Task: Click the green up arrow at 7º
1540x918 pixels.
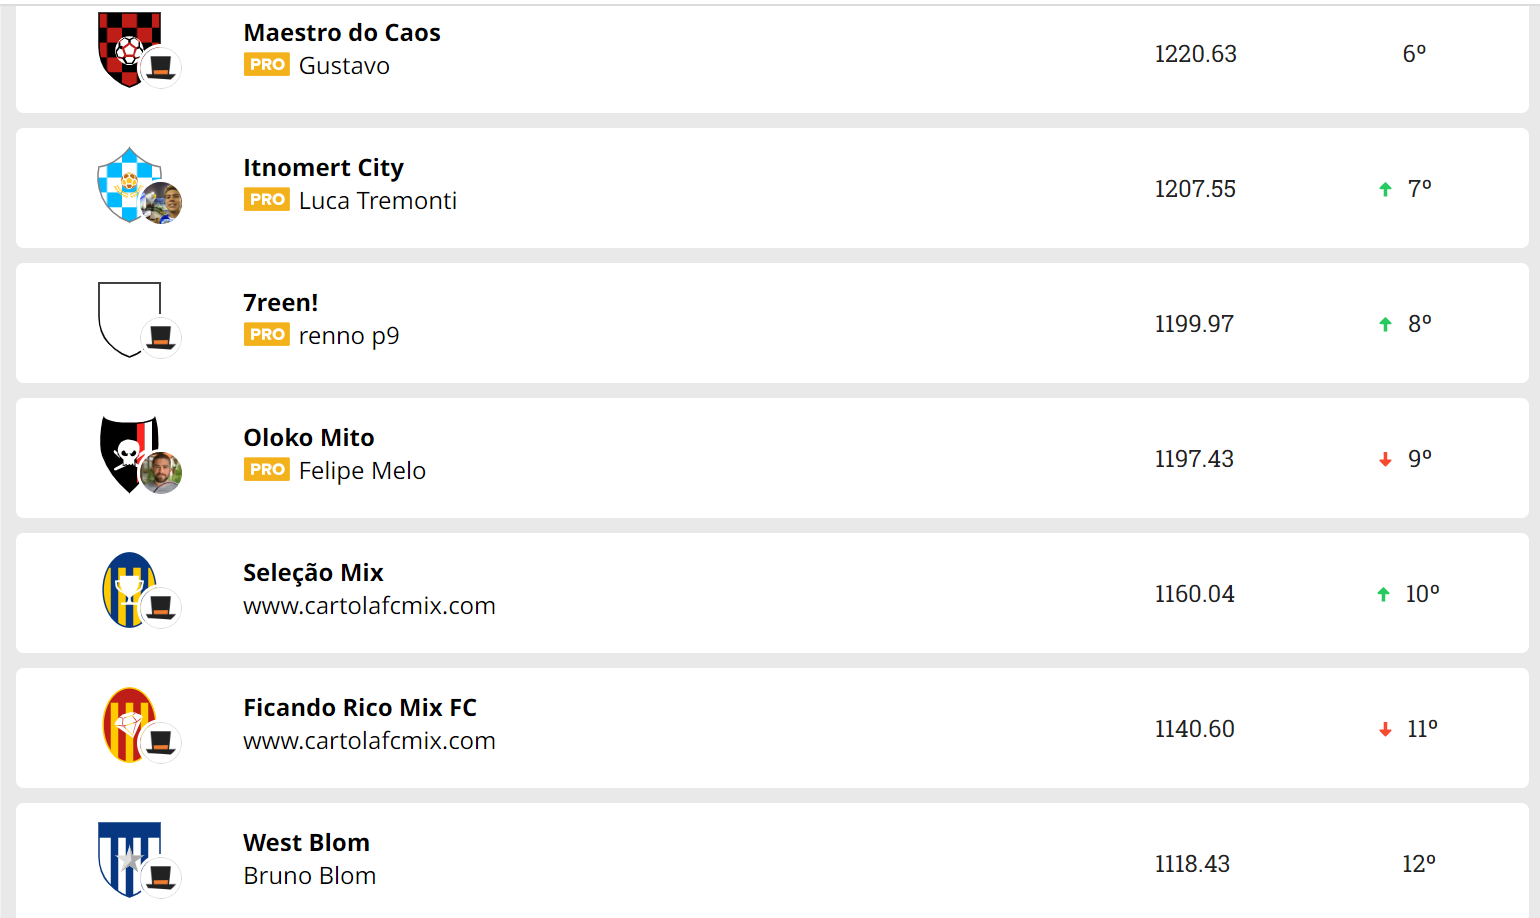Action: click(x=1385, y=189)
